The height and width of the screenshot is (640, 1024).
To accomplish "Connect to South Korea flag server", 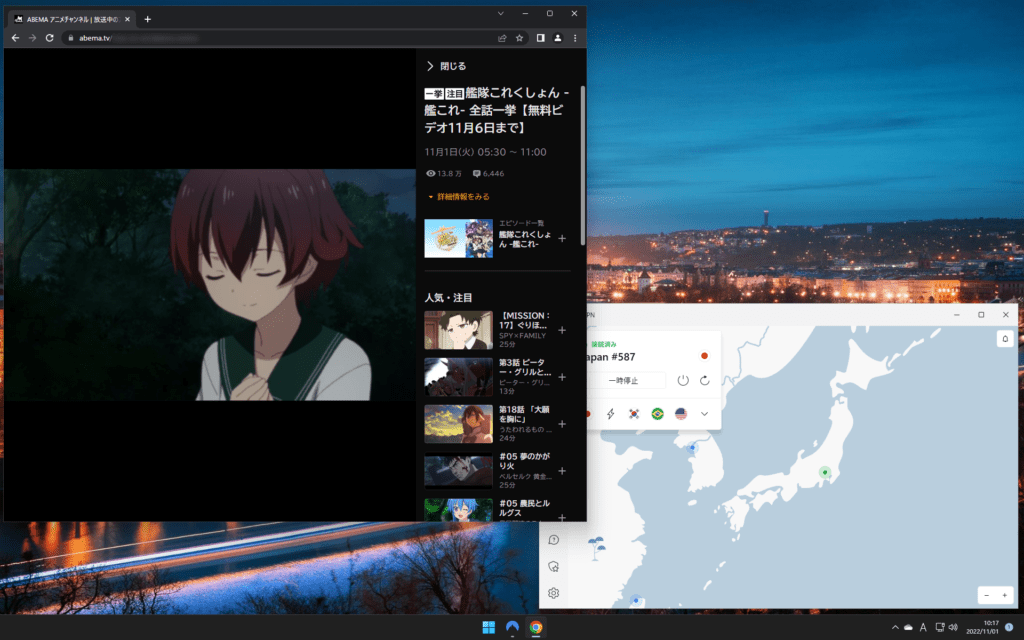I will tap(633, 413).
